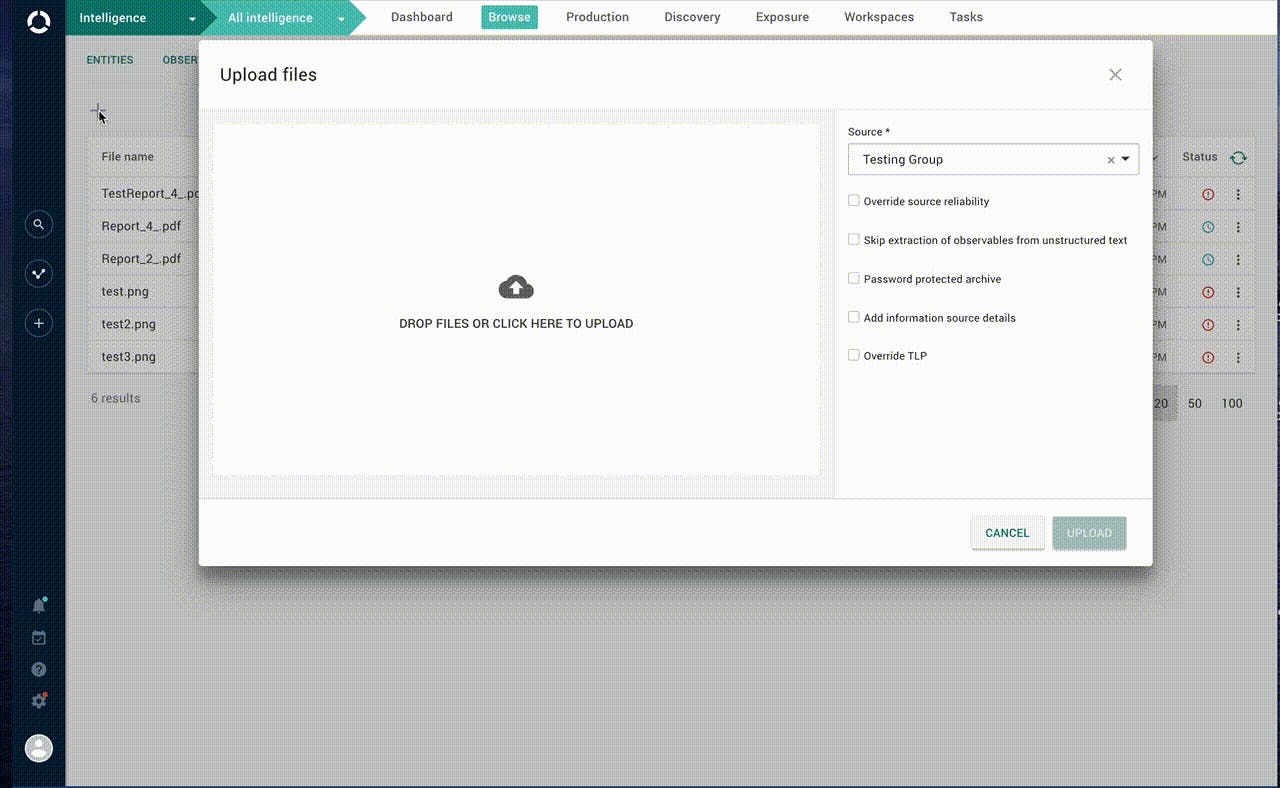This screenshot has height=788, width=1280.
Task: Click error status icon for test.png
Action: [1208, 292]
